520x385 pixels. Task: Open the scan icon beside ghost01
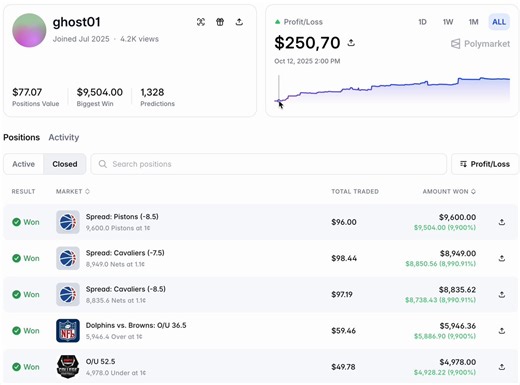point(201,22)
